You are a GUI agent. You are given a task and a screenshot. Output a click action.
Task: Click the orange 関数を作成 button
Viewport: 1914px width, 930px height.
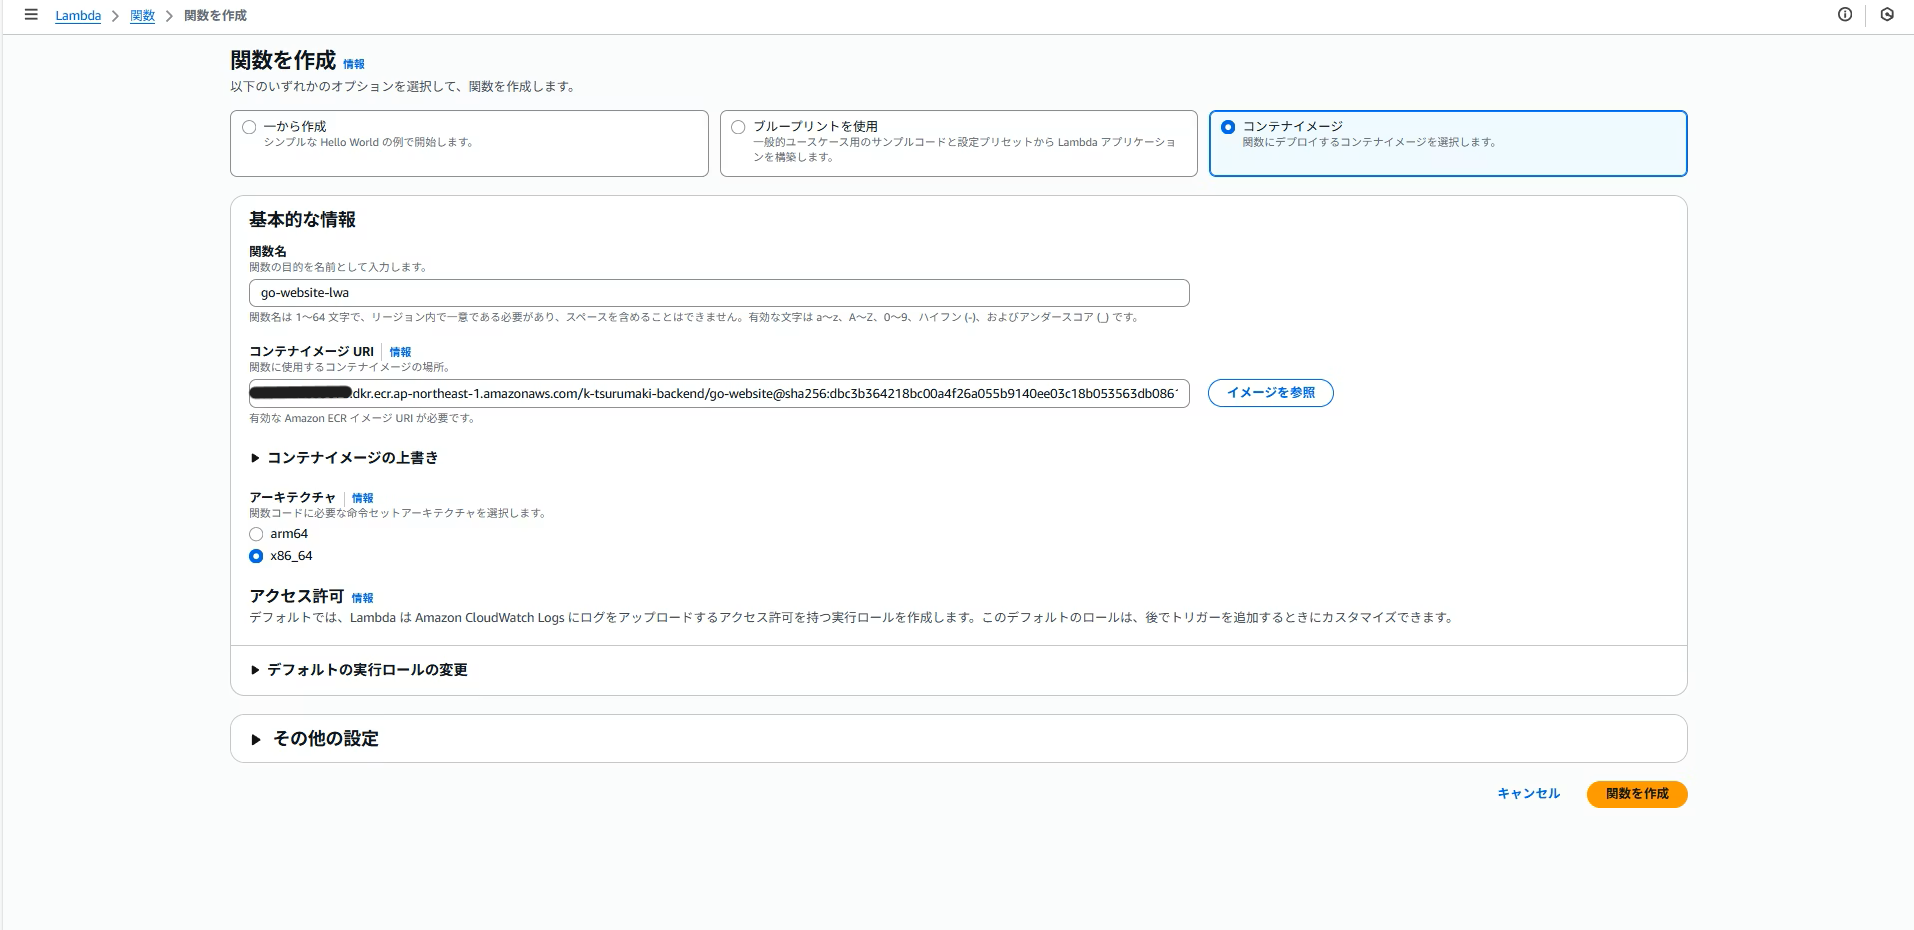pyautogui.click(x=1637, y=794)
